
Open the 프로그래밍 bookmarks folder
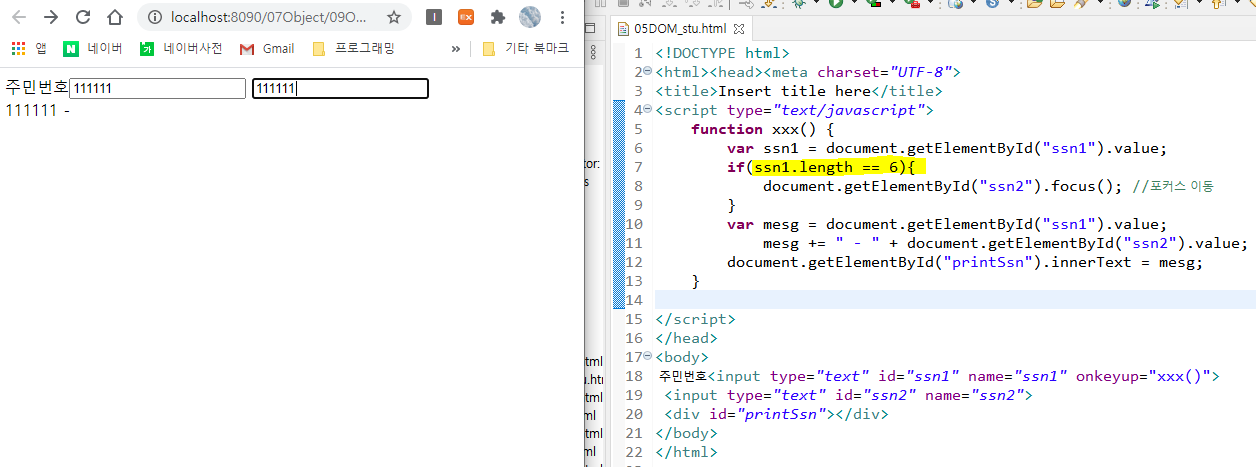pyautogui.click(x=354, y=48)
